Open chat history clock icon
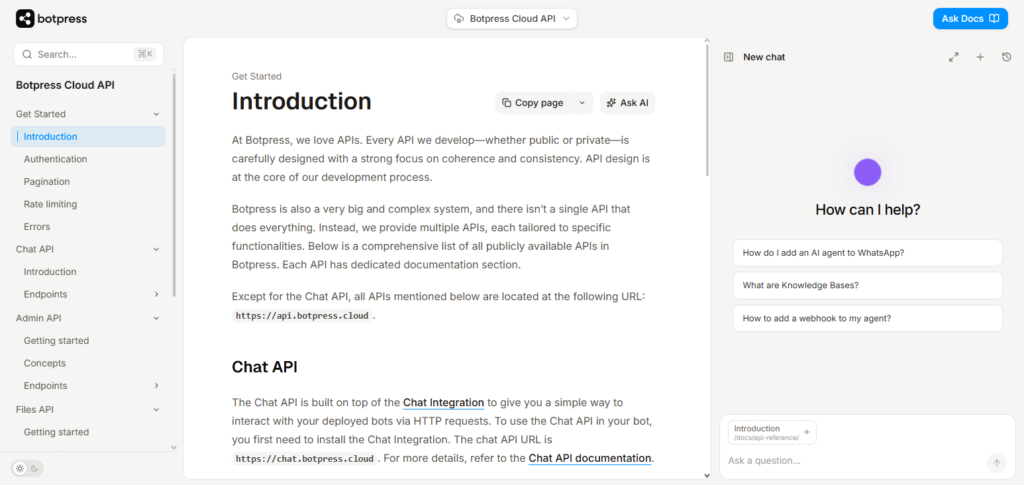Screen dimensions: 1024x485 click(x=1006, y=57)
